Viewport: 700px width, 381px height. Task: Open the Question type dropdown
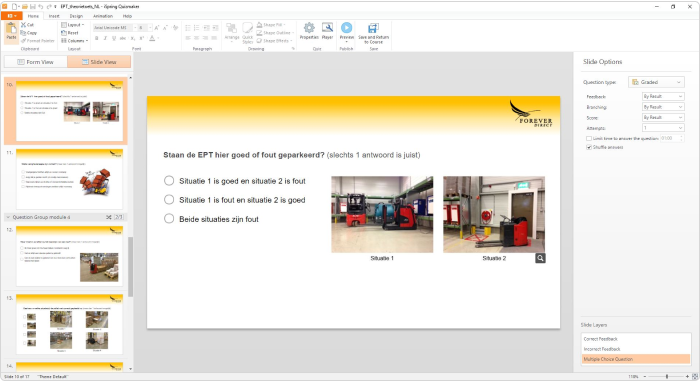[656, 82]
